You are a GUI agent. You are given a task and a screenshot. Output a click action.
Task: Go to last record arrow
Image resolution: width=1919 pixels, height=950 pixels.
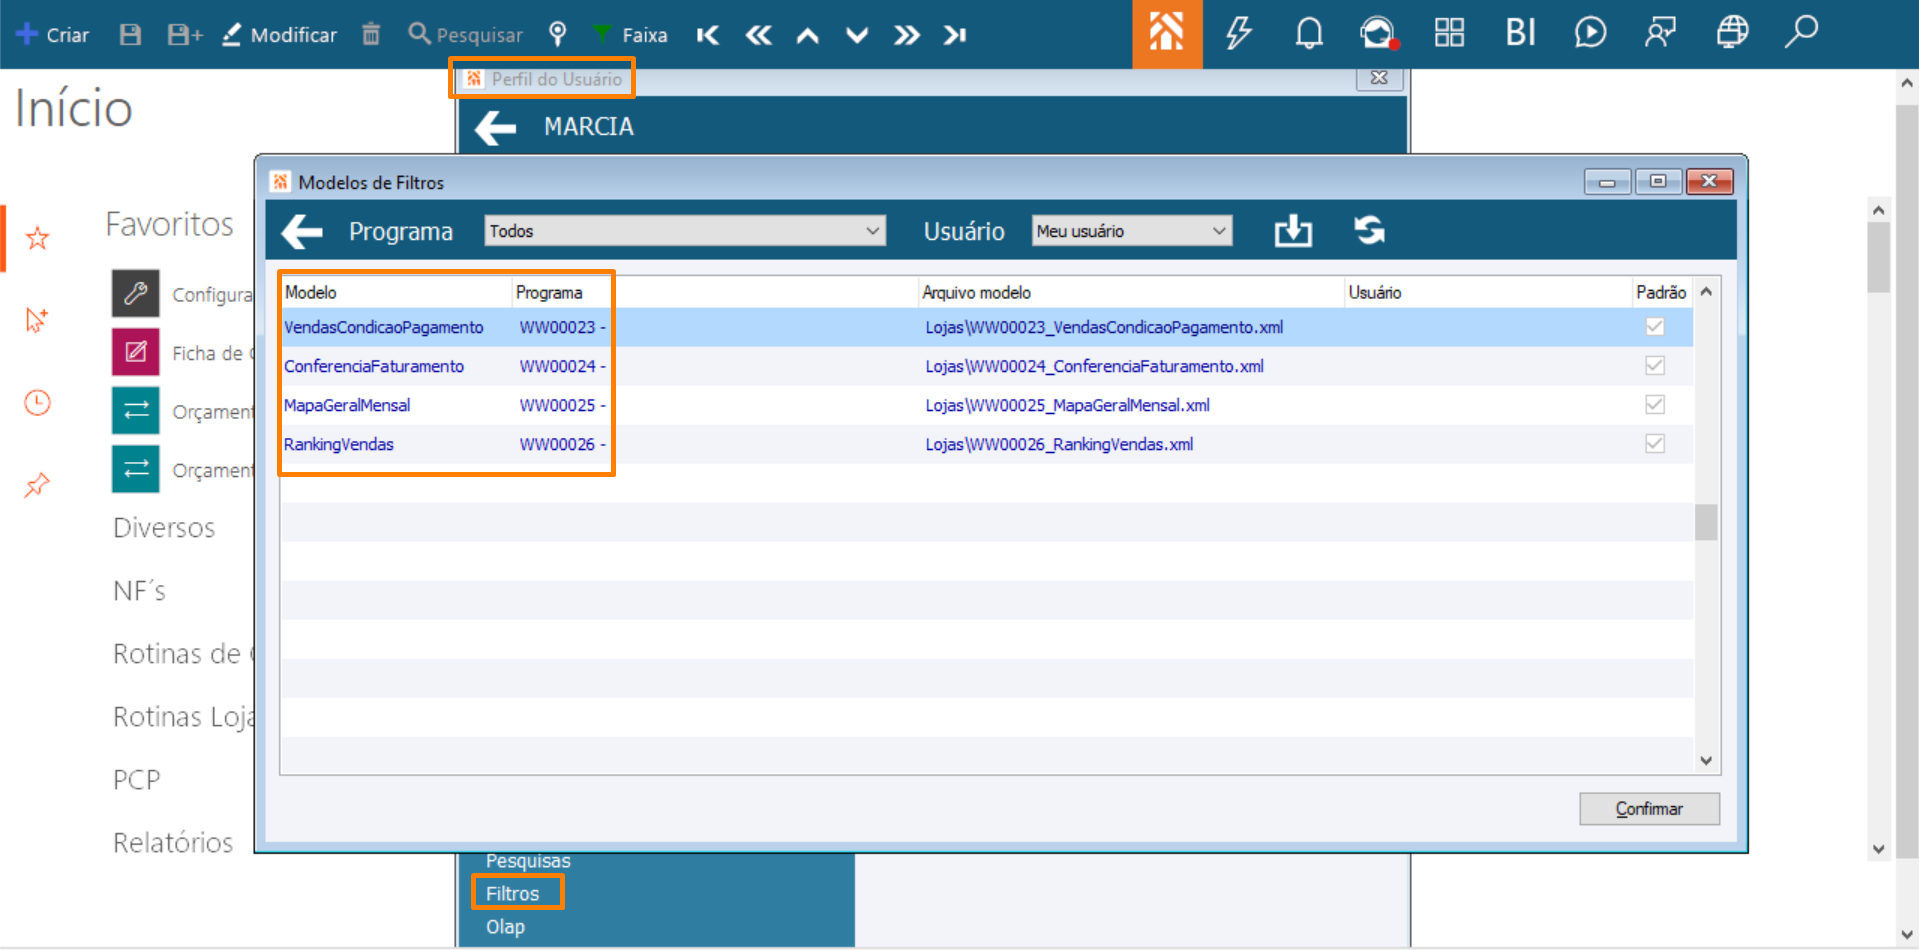coord(955,36)
